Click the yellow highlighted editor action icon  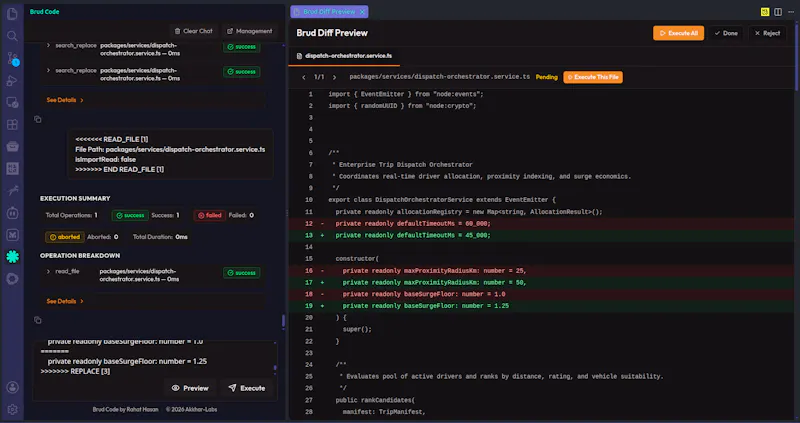click(x=764, y=12)
